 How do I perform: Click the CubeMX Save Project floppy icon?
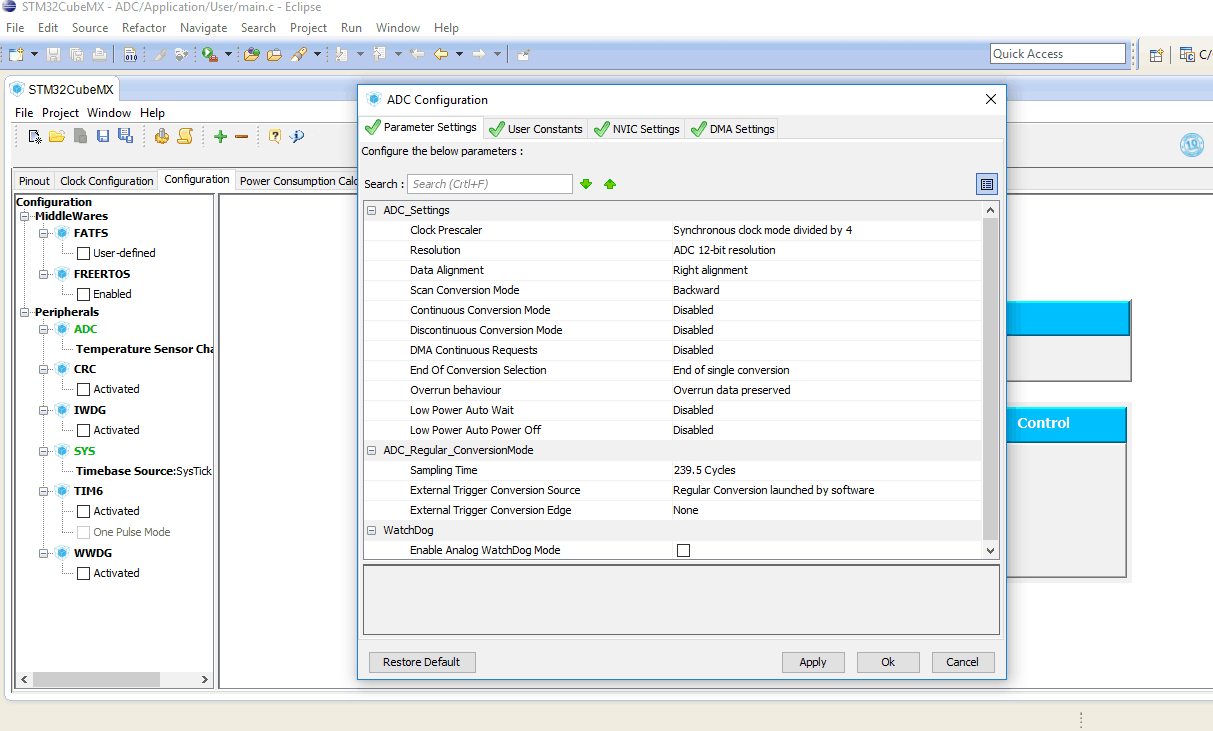click(103, 136)
